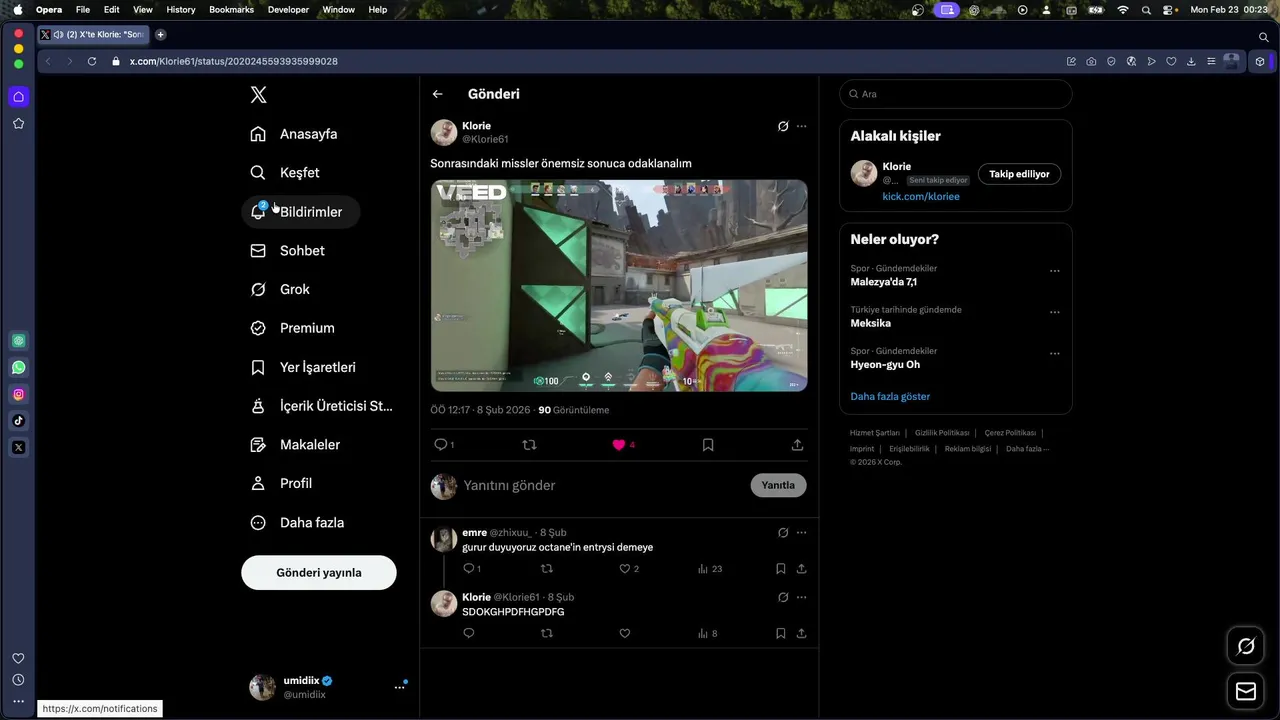Open more options on Klorie's reply
The width and height of the screenshot is (1280, 720).
coord(801,597)
